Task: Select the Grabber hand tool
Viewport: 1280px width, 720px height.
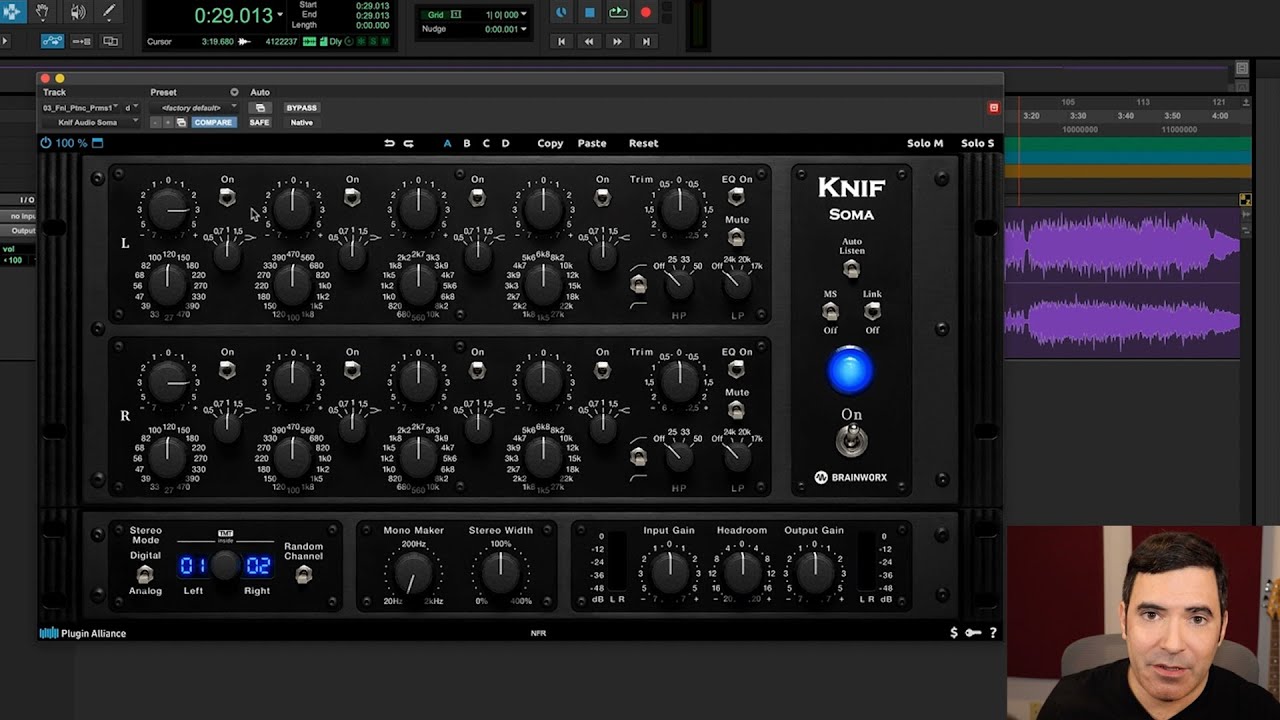Action: (x=43, y=12)
